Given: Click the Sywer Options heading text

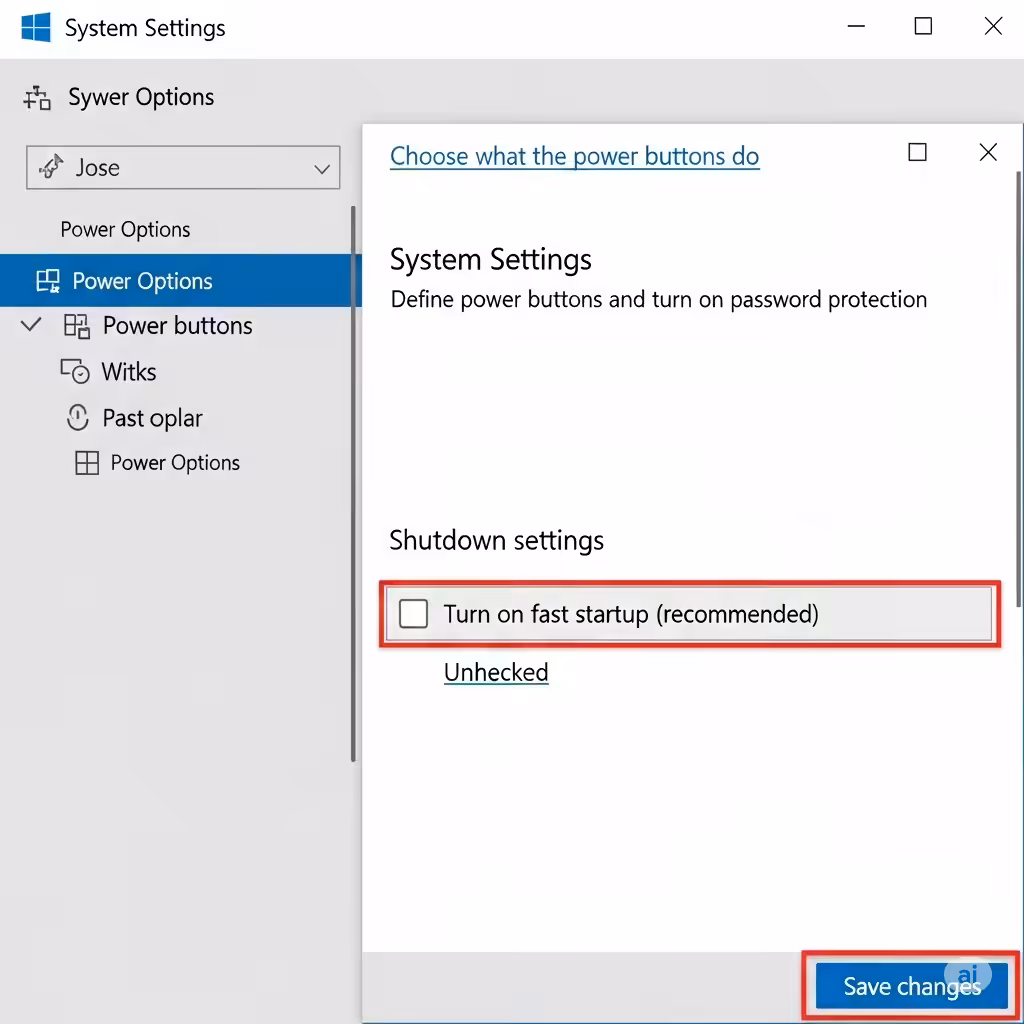Looking at the screenshot, I should 141,97.
